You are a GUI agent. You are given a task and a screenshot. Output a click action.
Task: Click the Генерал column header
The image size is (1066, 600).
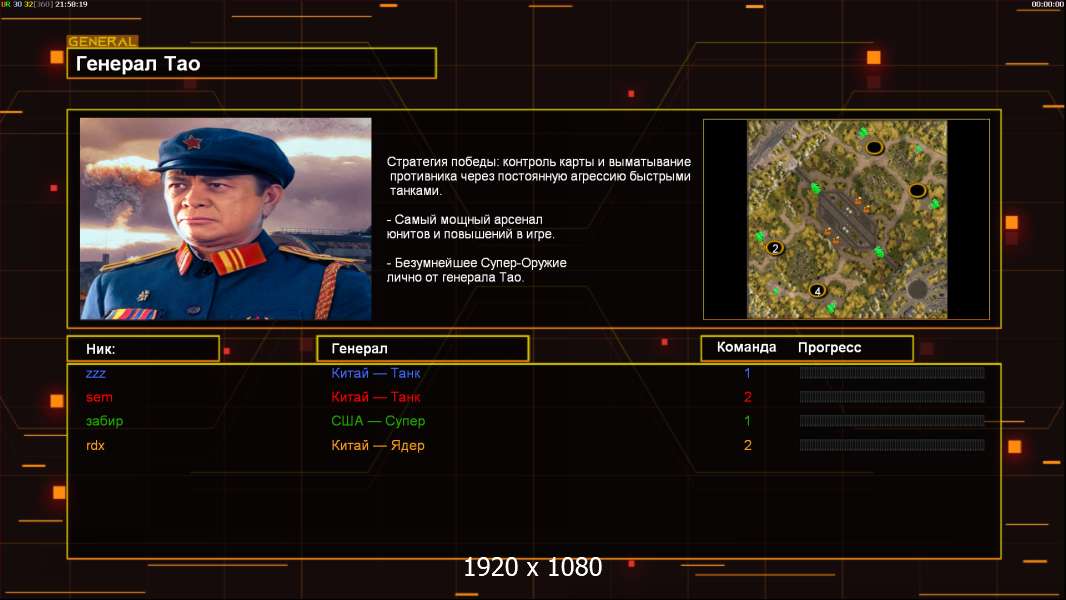423,349
